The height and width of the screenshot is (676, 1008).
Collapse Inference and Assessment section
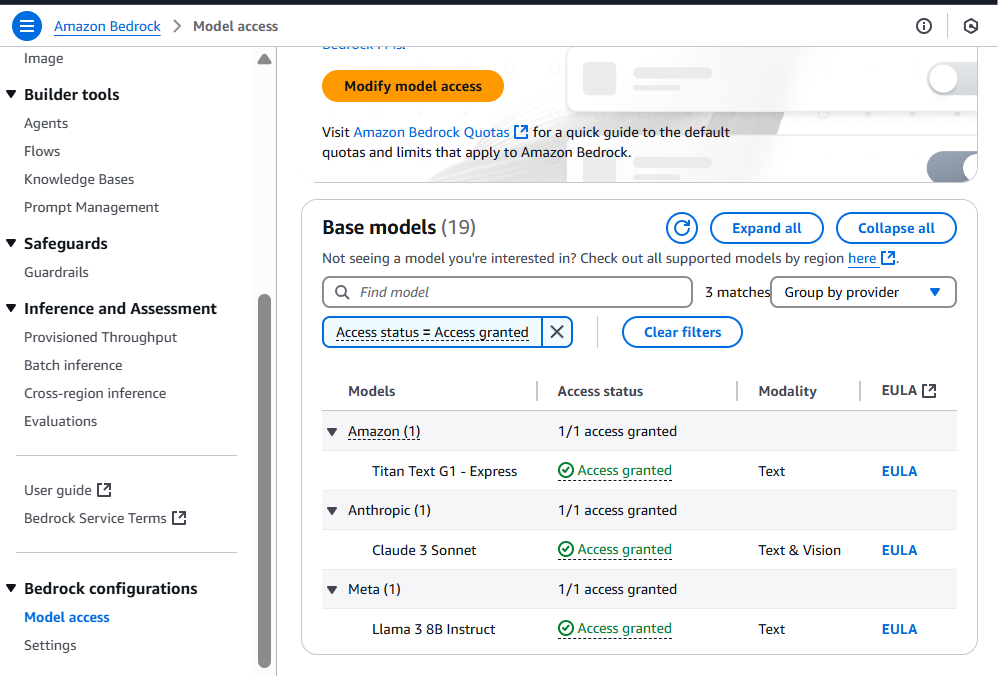(x=11, y=308)
